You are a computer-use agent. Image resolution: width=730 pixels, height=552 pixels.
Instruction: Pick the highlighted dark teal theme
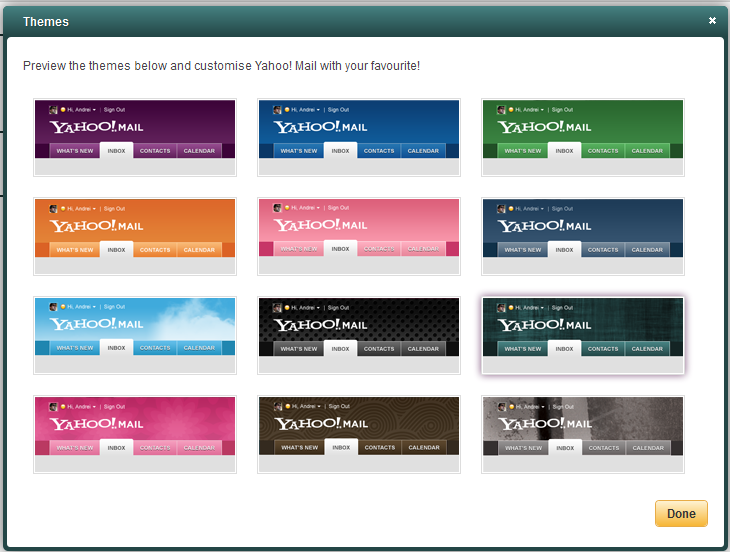583,335
